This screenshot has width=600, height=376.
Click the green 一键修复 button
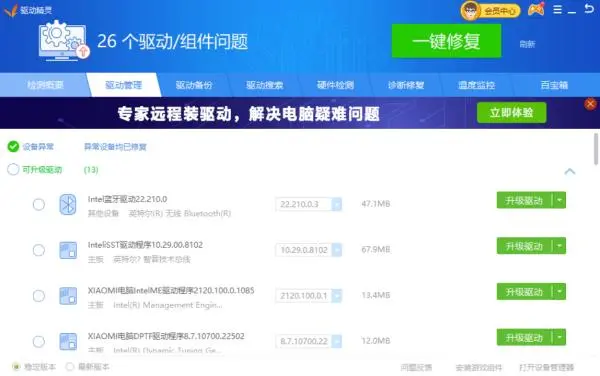(447, 41)
